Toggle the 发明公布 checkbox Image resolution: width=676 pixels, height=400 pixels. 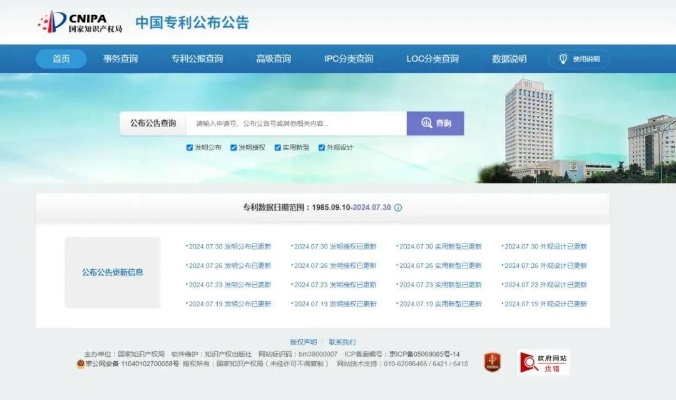[189, 147]
